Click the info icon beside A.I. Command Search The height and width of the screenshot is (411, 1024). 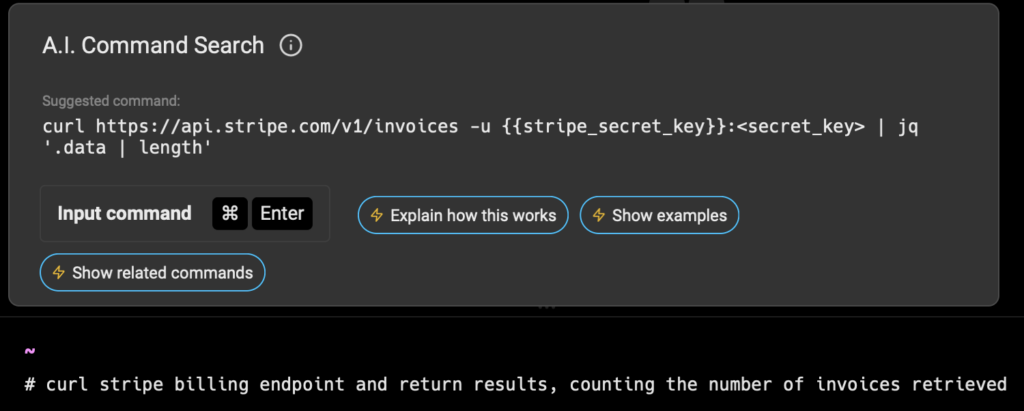291,46
